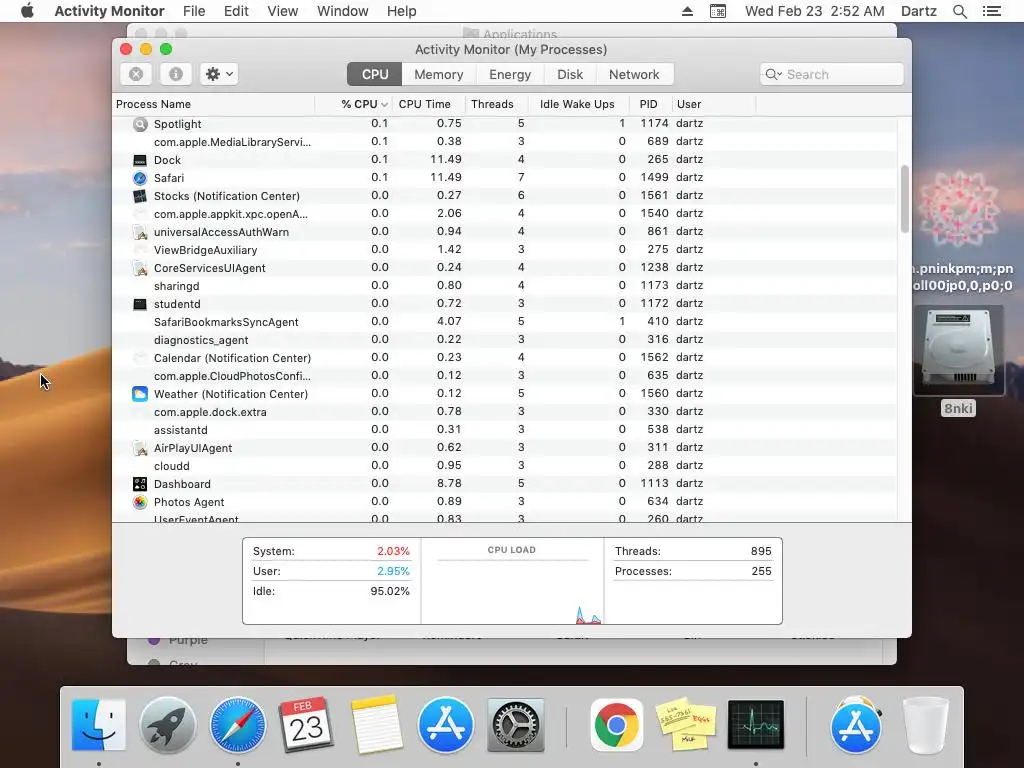Click the eject icon in menu bar
The image size is (1024, 768).
(x=687, y=11)
